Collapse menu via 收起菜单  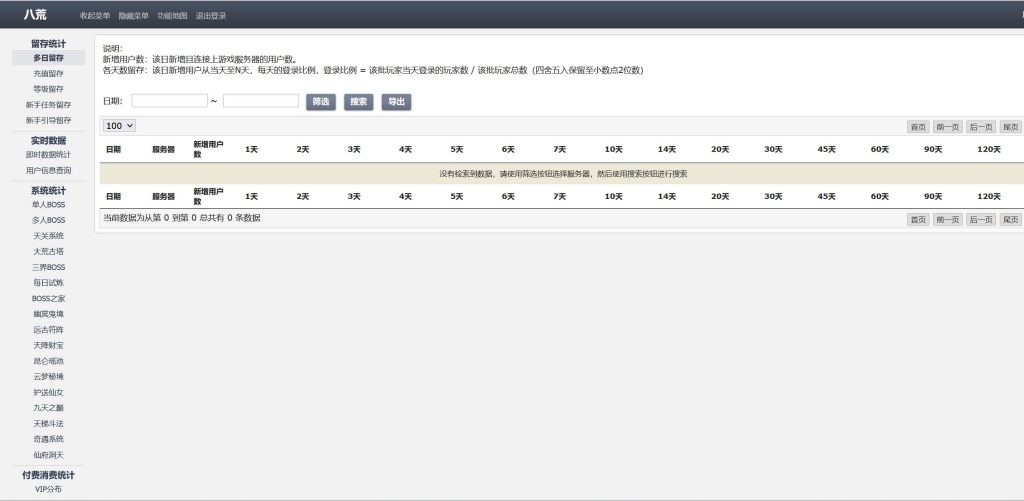tap(95, 16)
